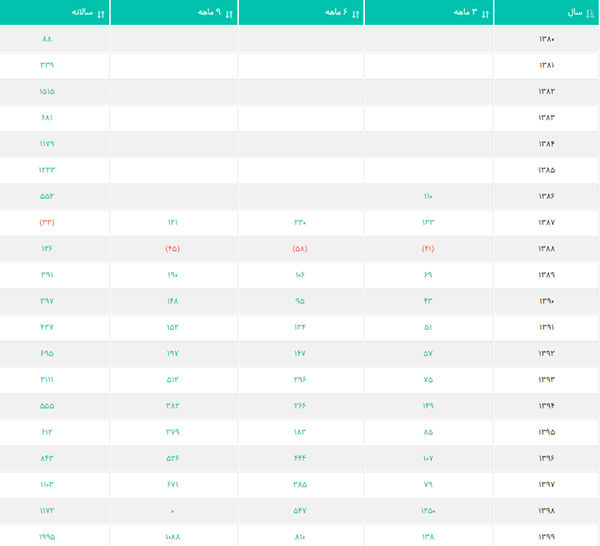Select 9-month zero value in ۱۳۹۸ row

[x=172, y=511]
